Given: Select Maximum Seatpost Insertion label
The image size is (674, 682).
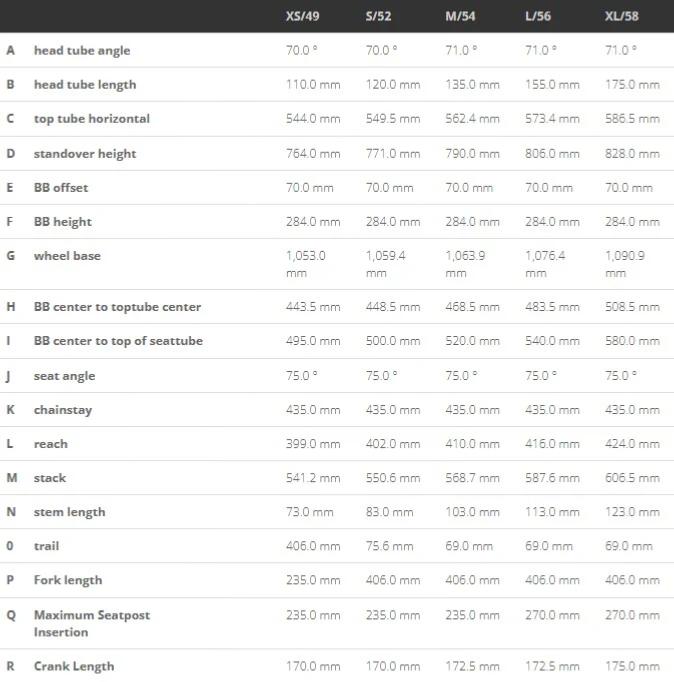Looking at the screenshot, I should (x=92, y=624).
